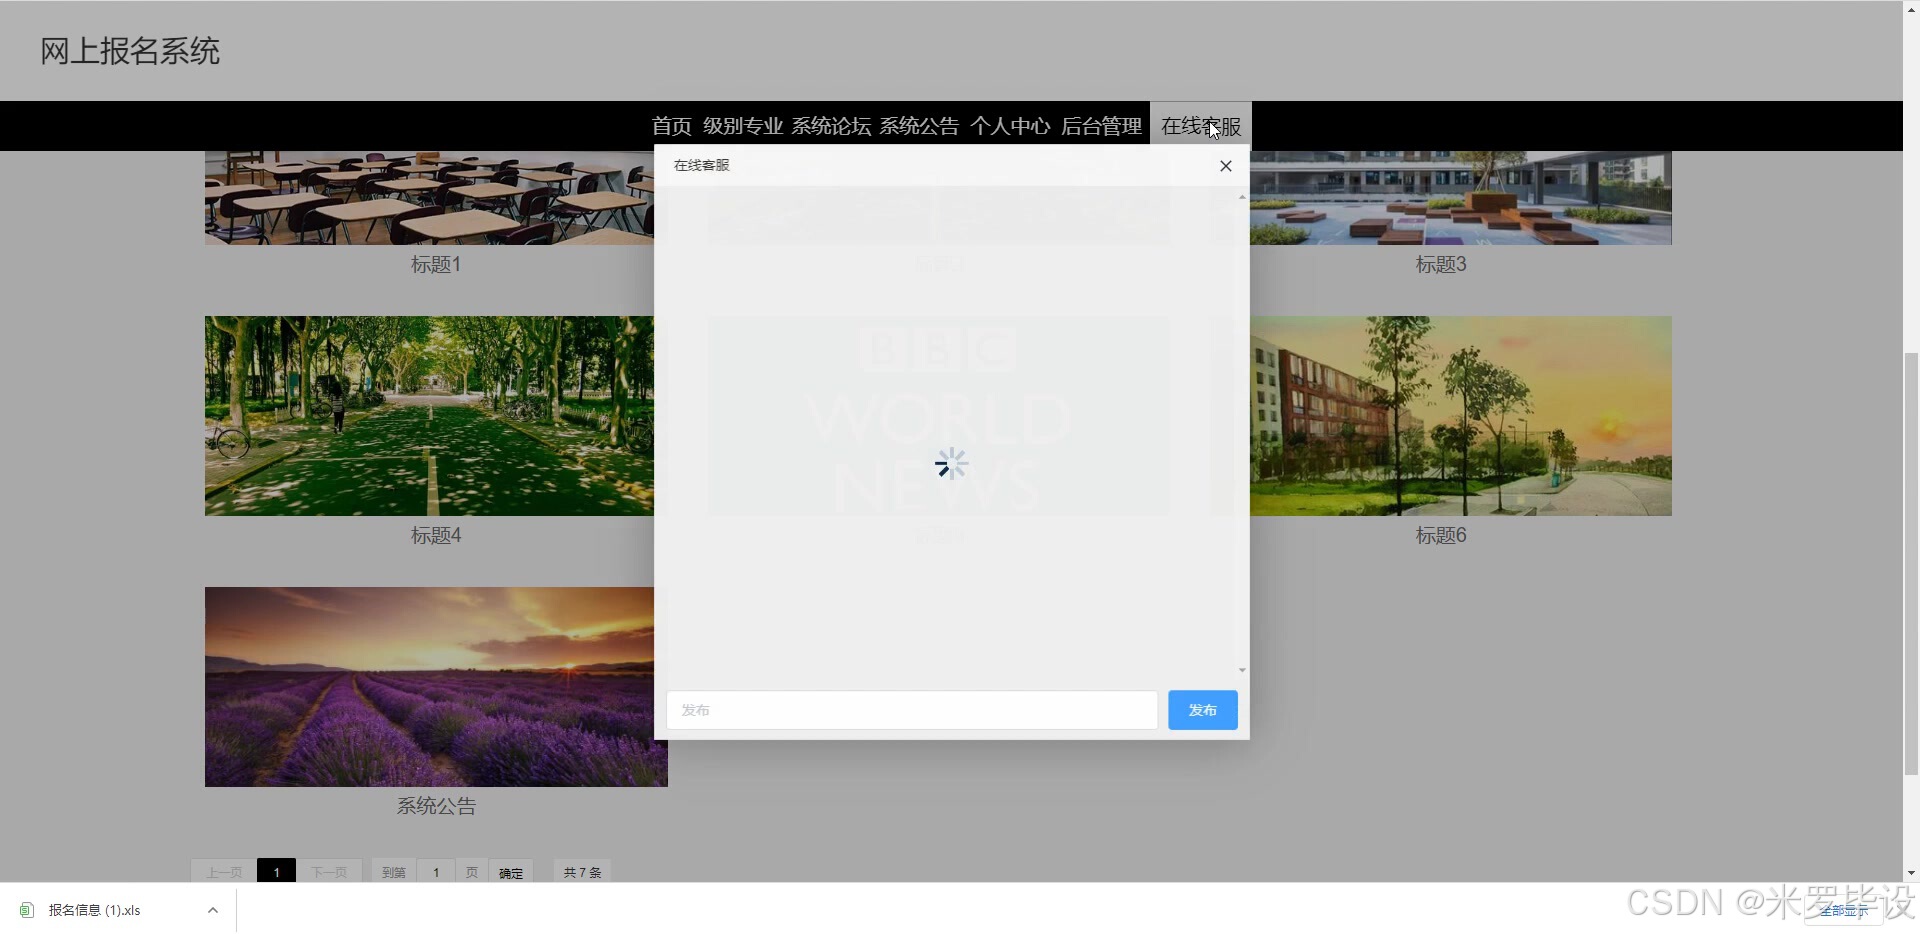1920x934 pixels.
Task: Open 系统公告 in the navigation bar
Action: (x=919, y=126)
